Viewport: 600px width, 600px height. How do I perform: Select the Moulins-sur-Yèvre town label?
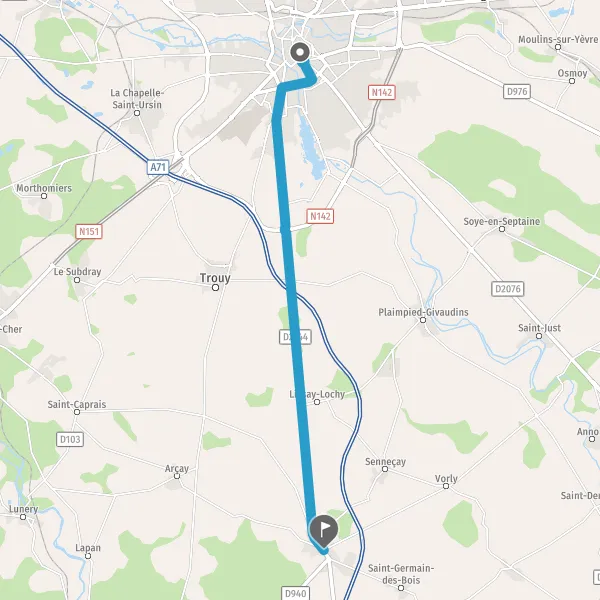coord(558,39)
